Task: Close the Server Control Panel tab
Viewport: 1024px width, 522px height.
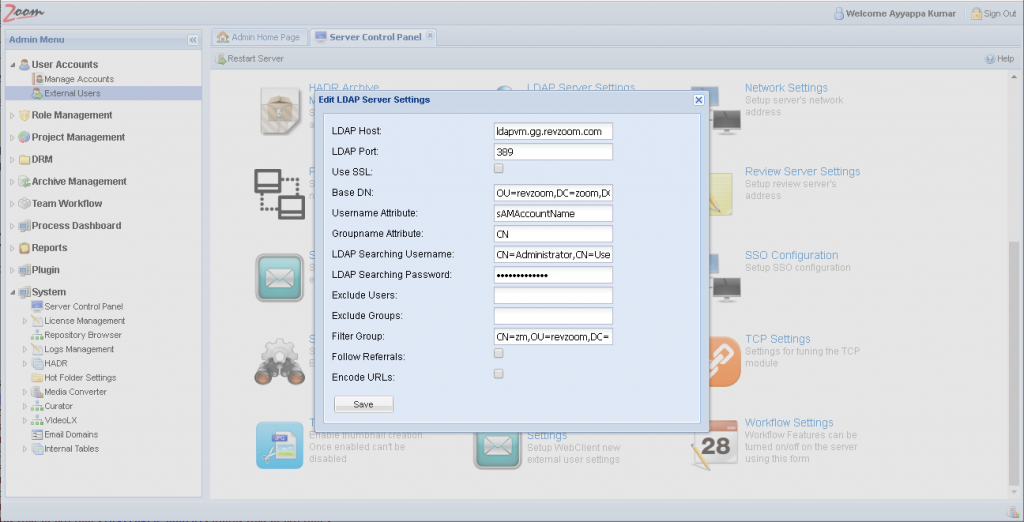Action: [x=430, y=36]
